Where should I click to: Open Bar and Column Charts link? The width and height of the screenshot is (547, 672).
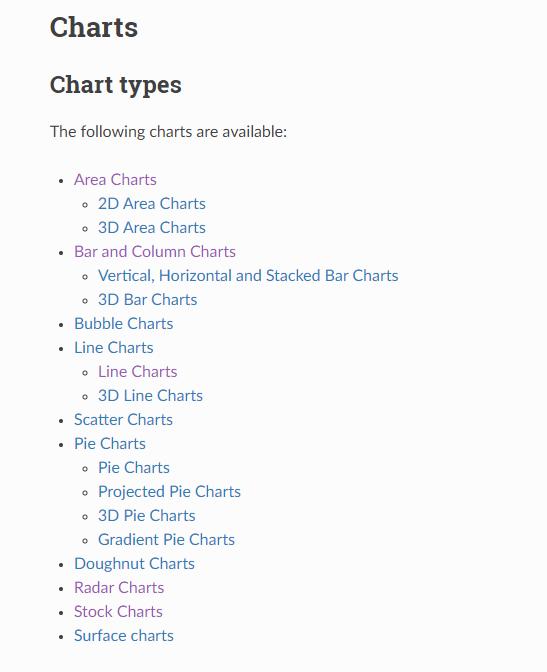155,252
